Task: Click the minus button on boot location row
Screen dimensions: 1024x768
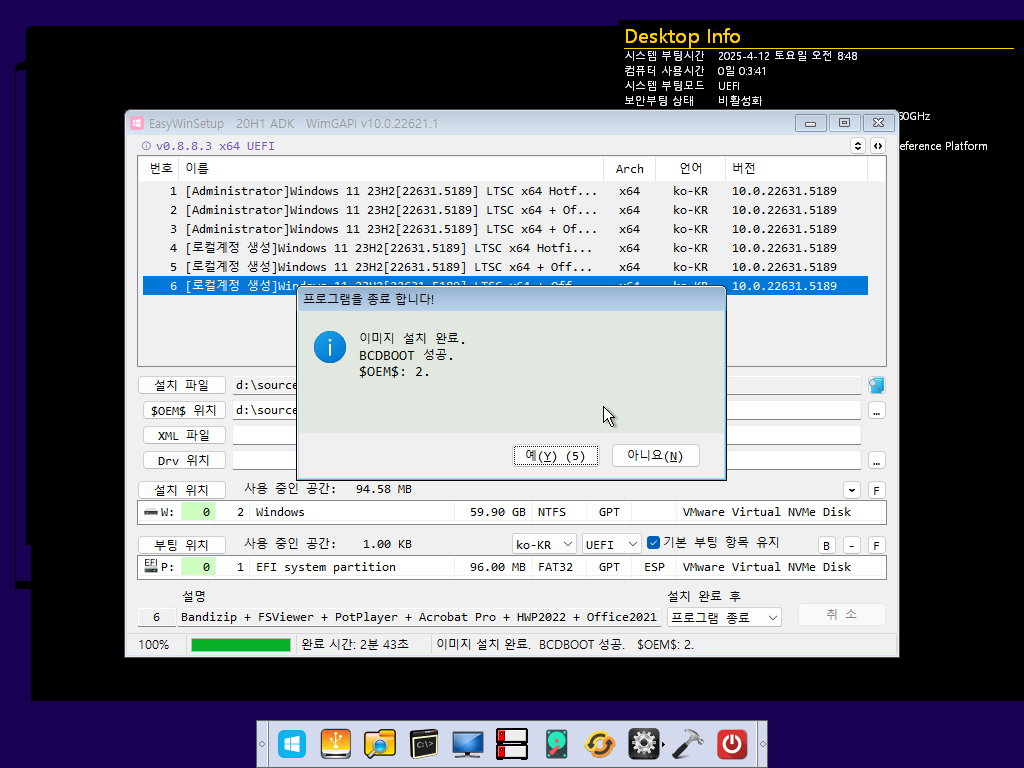Action: click(x=852, y=545)
